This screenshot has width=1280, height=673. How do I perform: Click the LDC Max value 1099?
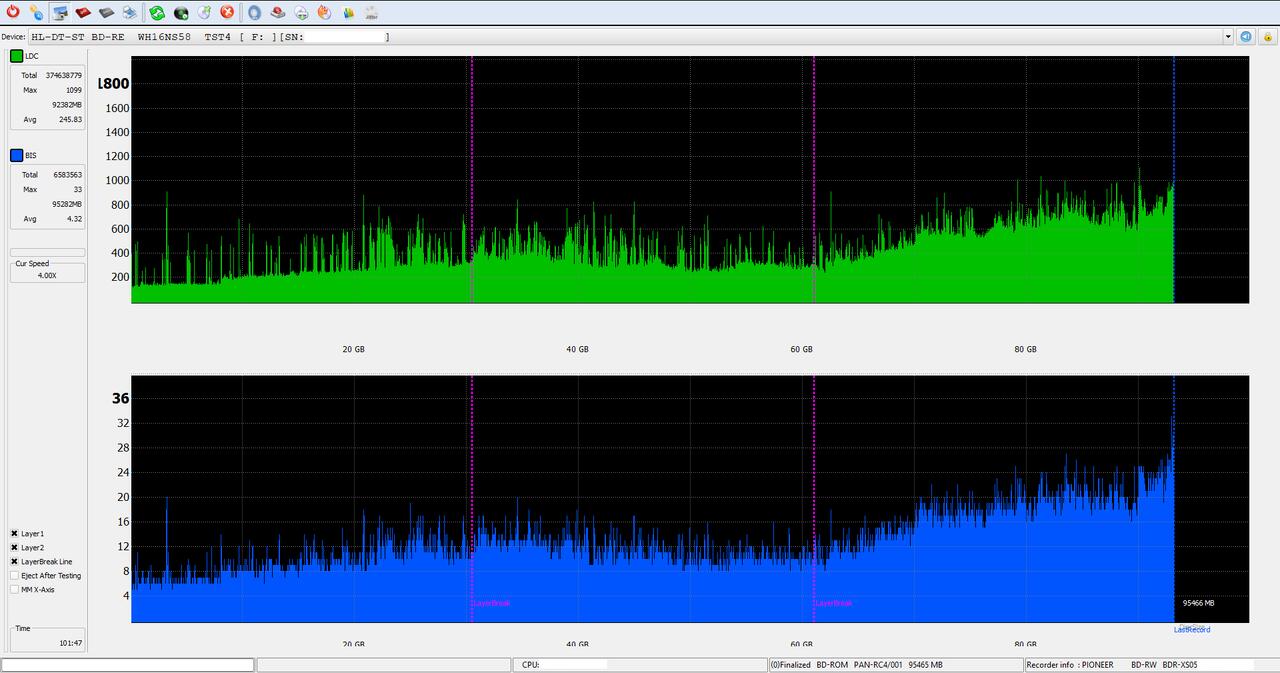pos(74,90)
